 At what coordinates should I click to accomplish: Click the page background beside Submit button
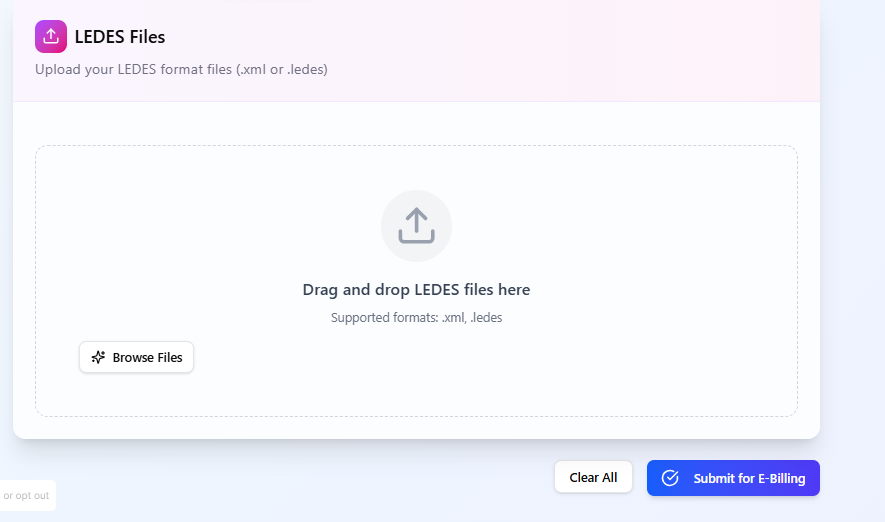click(x=852, y=478)
